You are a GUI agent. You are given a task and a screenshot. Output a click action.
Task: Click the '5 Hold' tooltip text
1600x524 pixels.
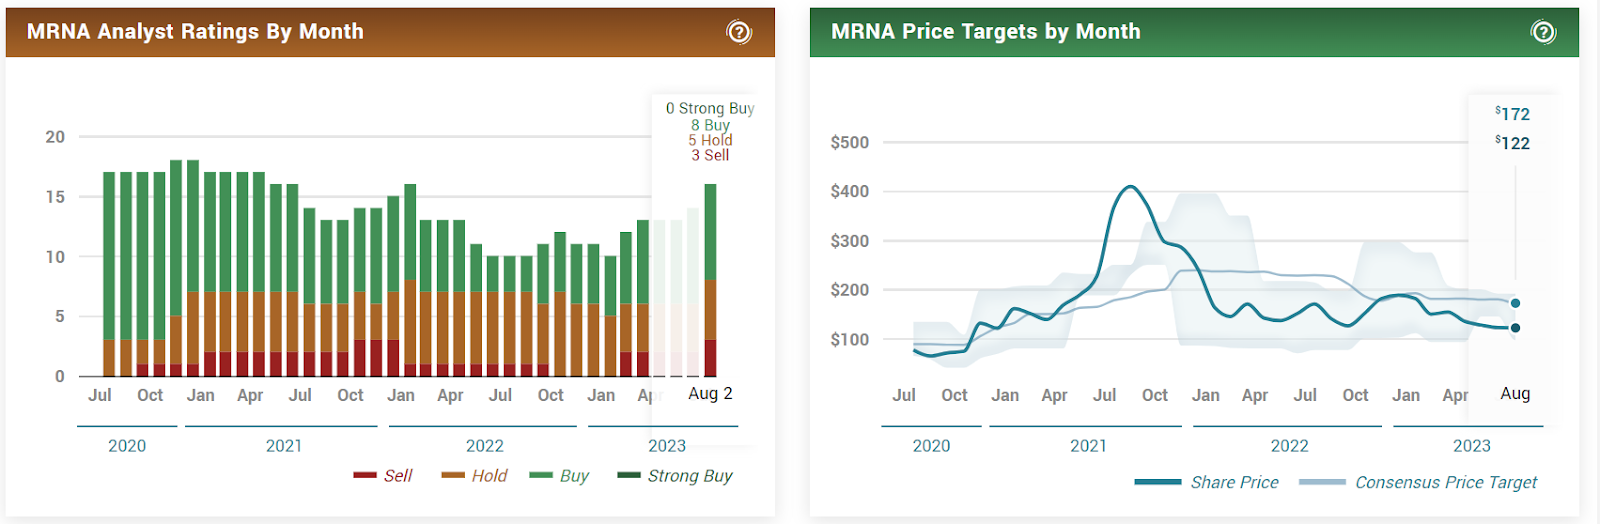pyautogui.click(x=710, y=140)
